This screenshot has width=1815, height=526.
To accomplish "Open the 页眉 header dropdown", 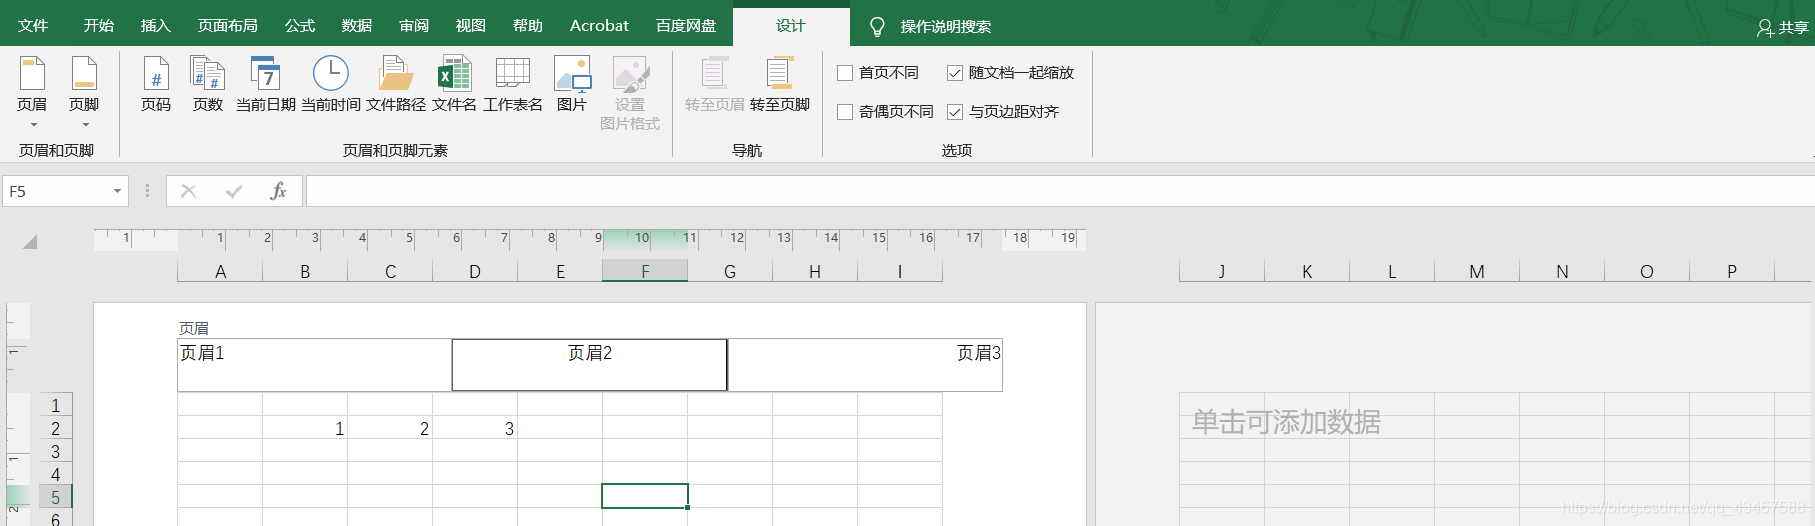I will click(32, 92).
